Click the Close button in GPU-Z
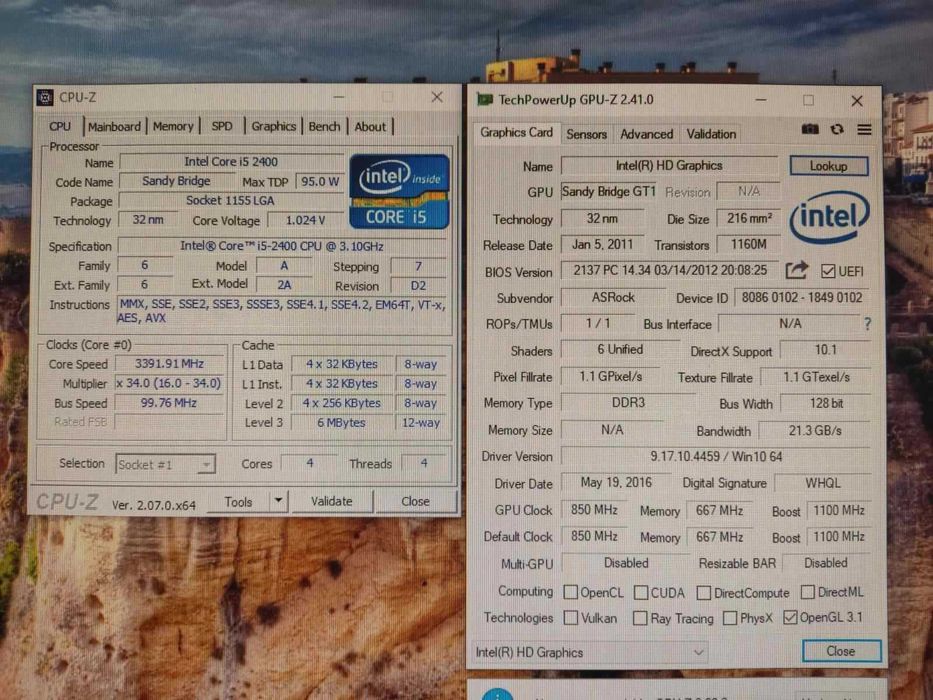Screen dimensions: 933x700 pos(841,651)
